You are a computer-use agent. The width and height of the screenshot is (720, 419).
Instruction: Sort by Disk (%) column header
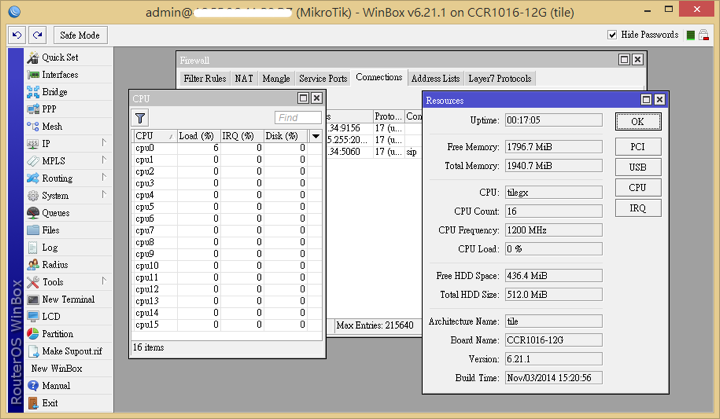click(286, 136)
